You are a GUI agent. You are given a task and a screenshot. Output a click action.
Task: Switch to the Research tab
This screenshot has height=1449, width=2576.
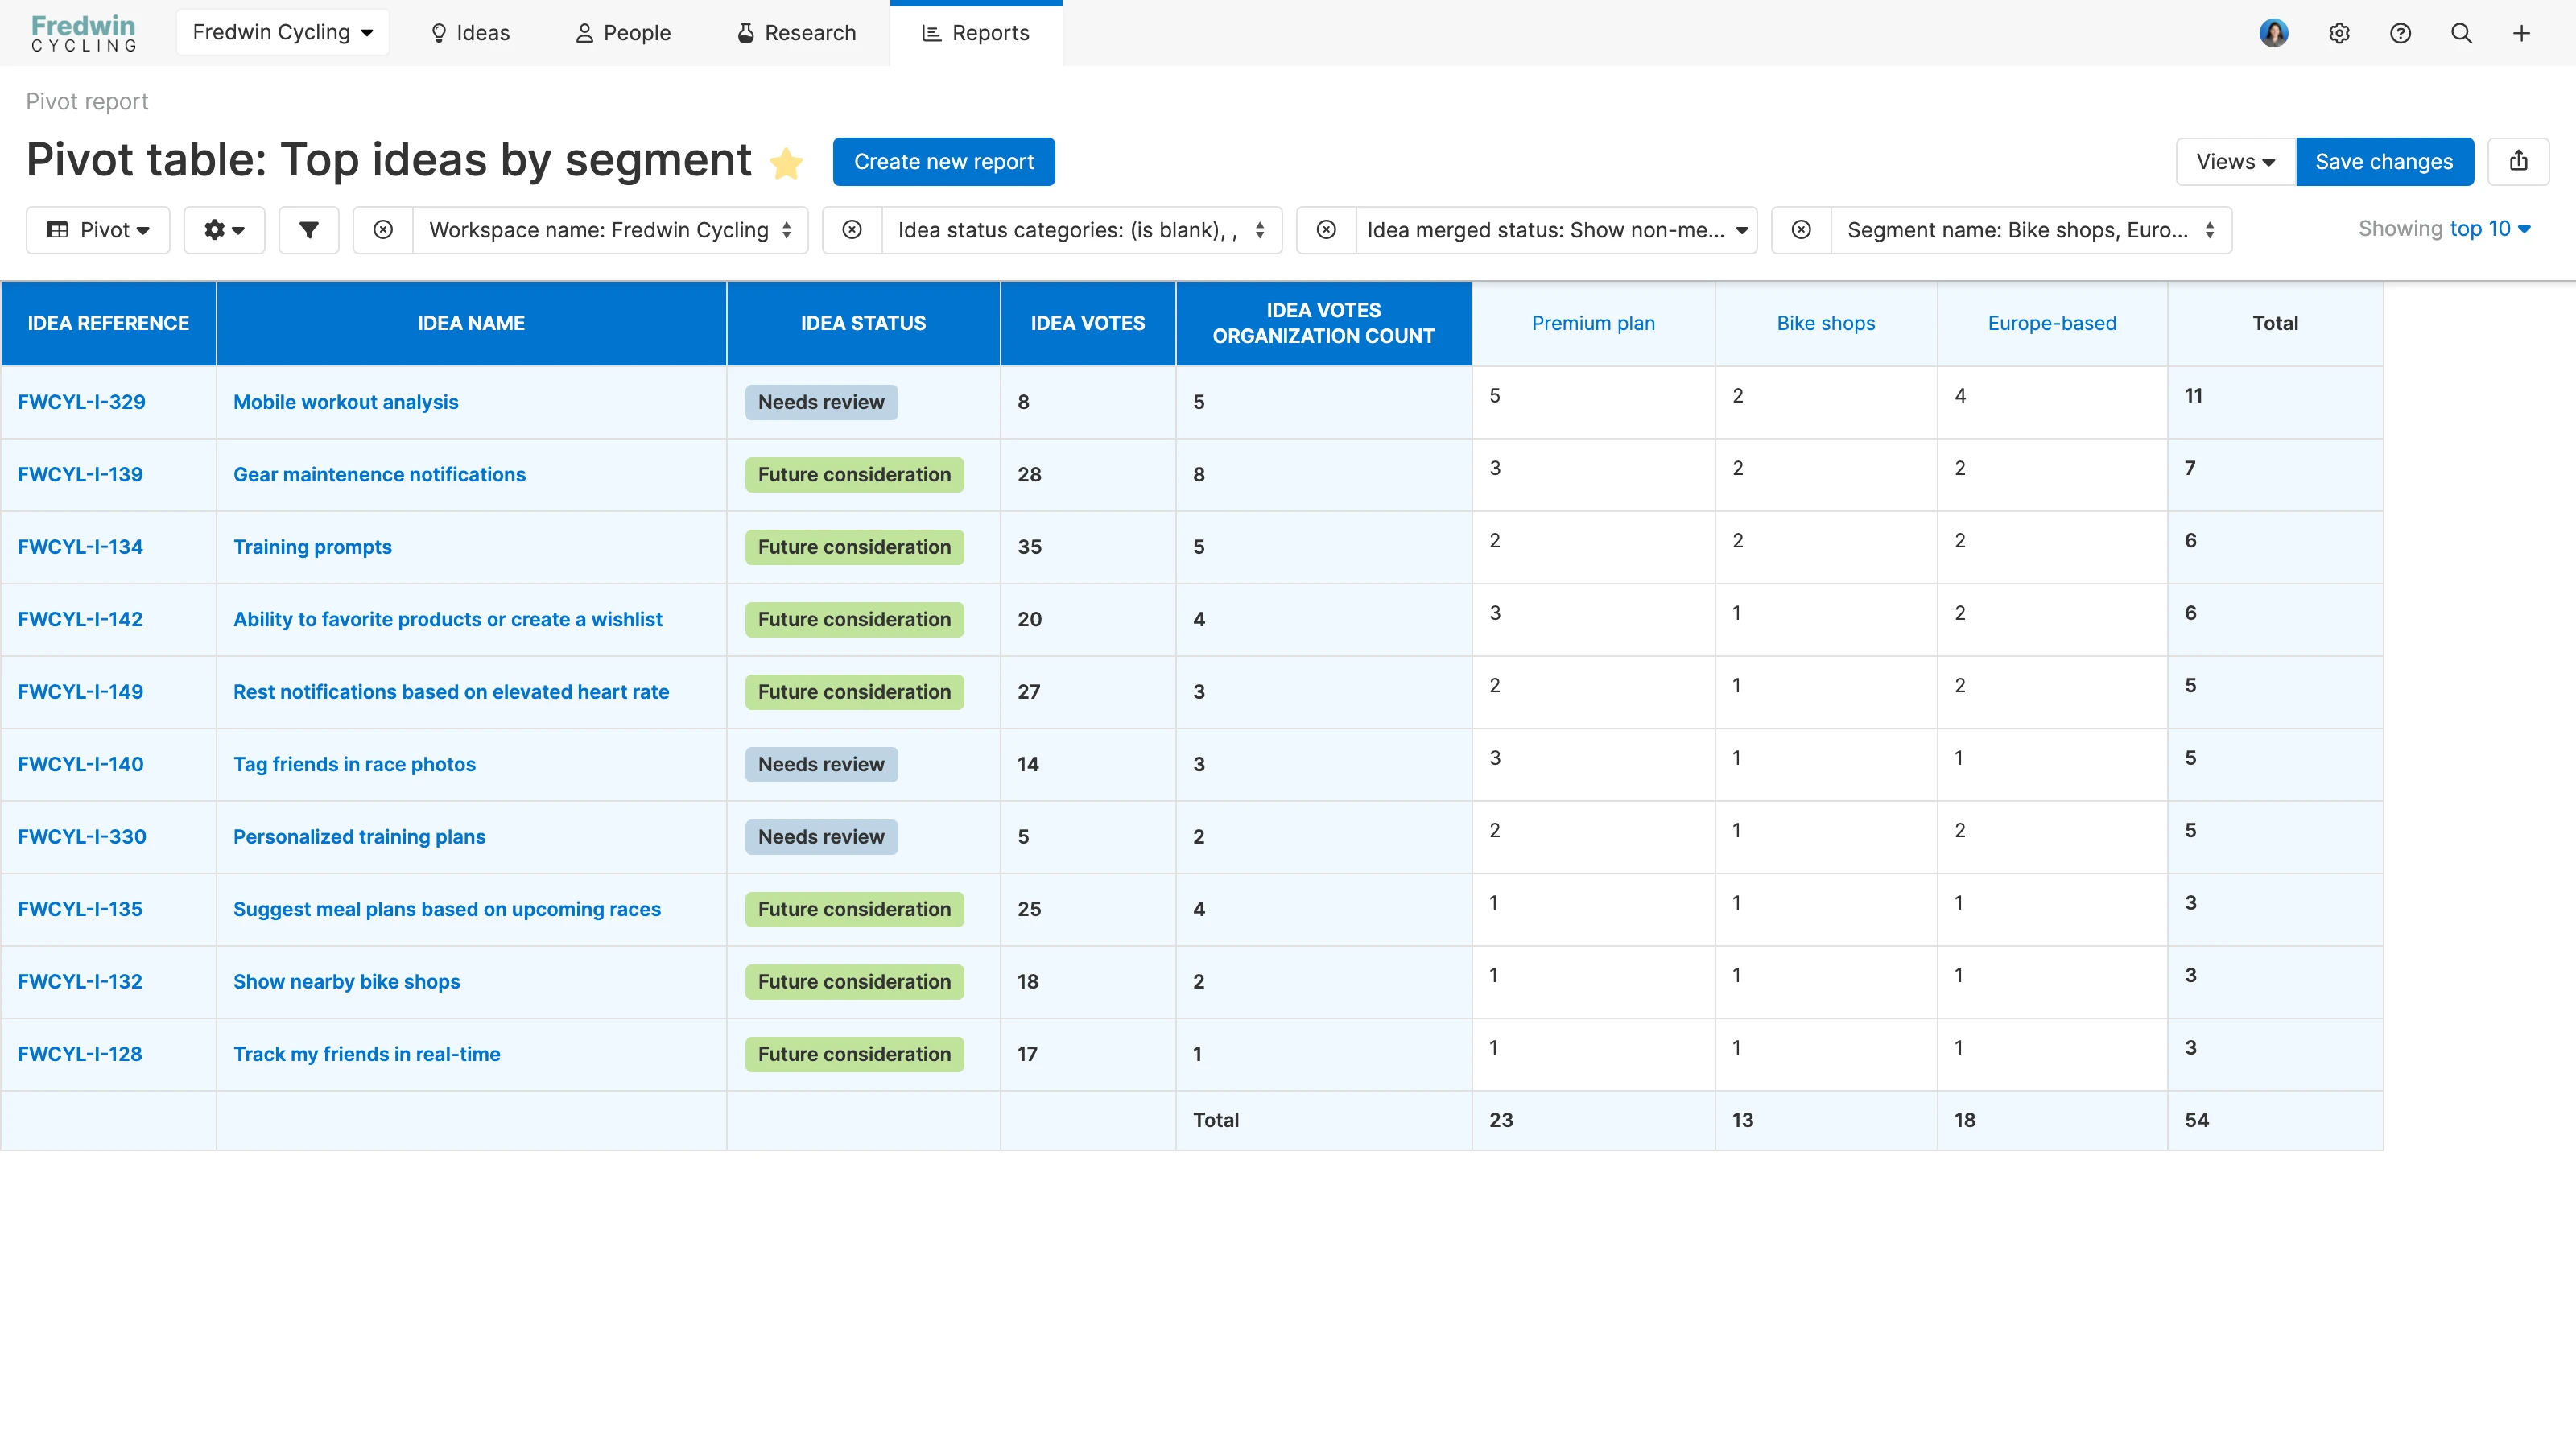796,33
